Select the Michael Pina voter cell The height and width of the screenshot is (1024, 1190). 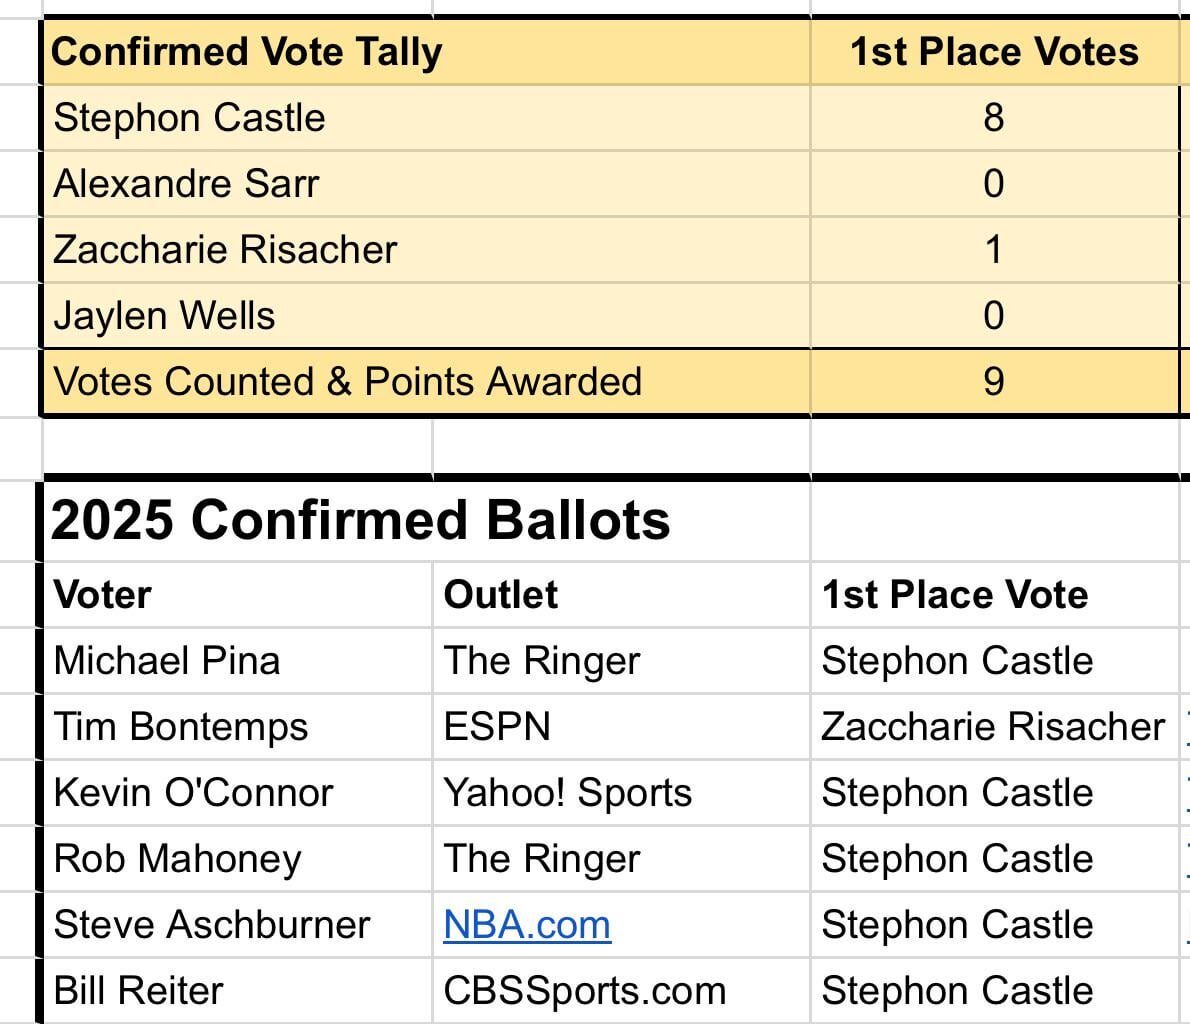[x=167, y=661]
